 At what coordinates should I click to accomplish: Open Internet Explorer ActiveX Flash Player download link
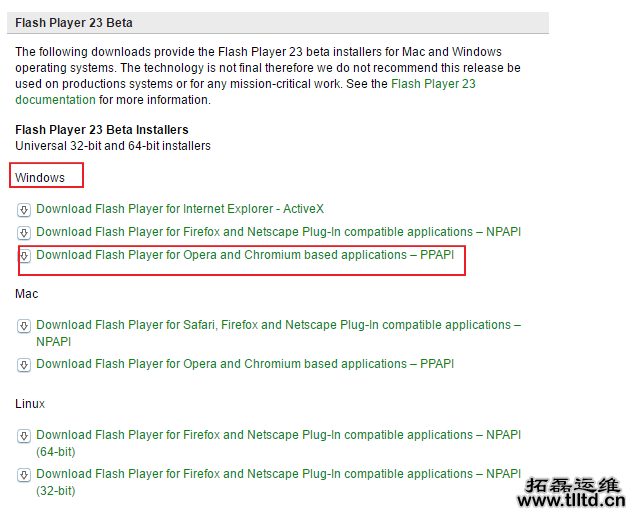pos(180,209)
